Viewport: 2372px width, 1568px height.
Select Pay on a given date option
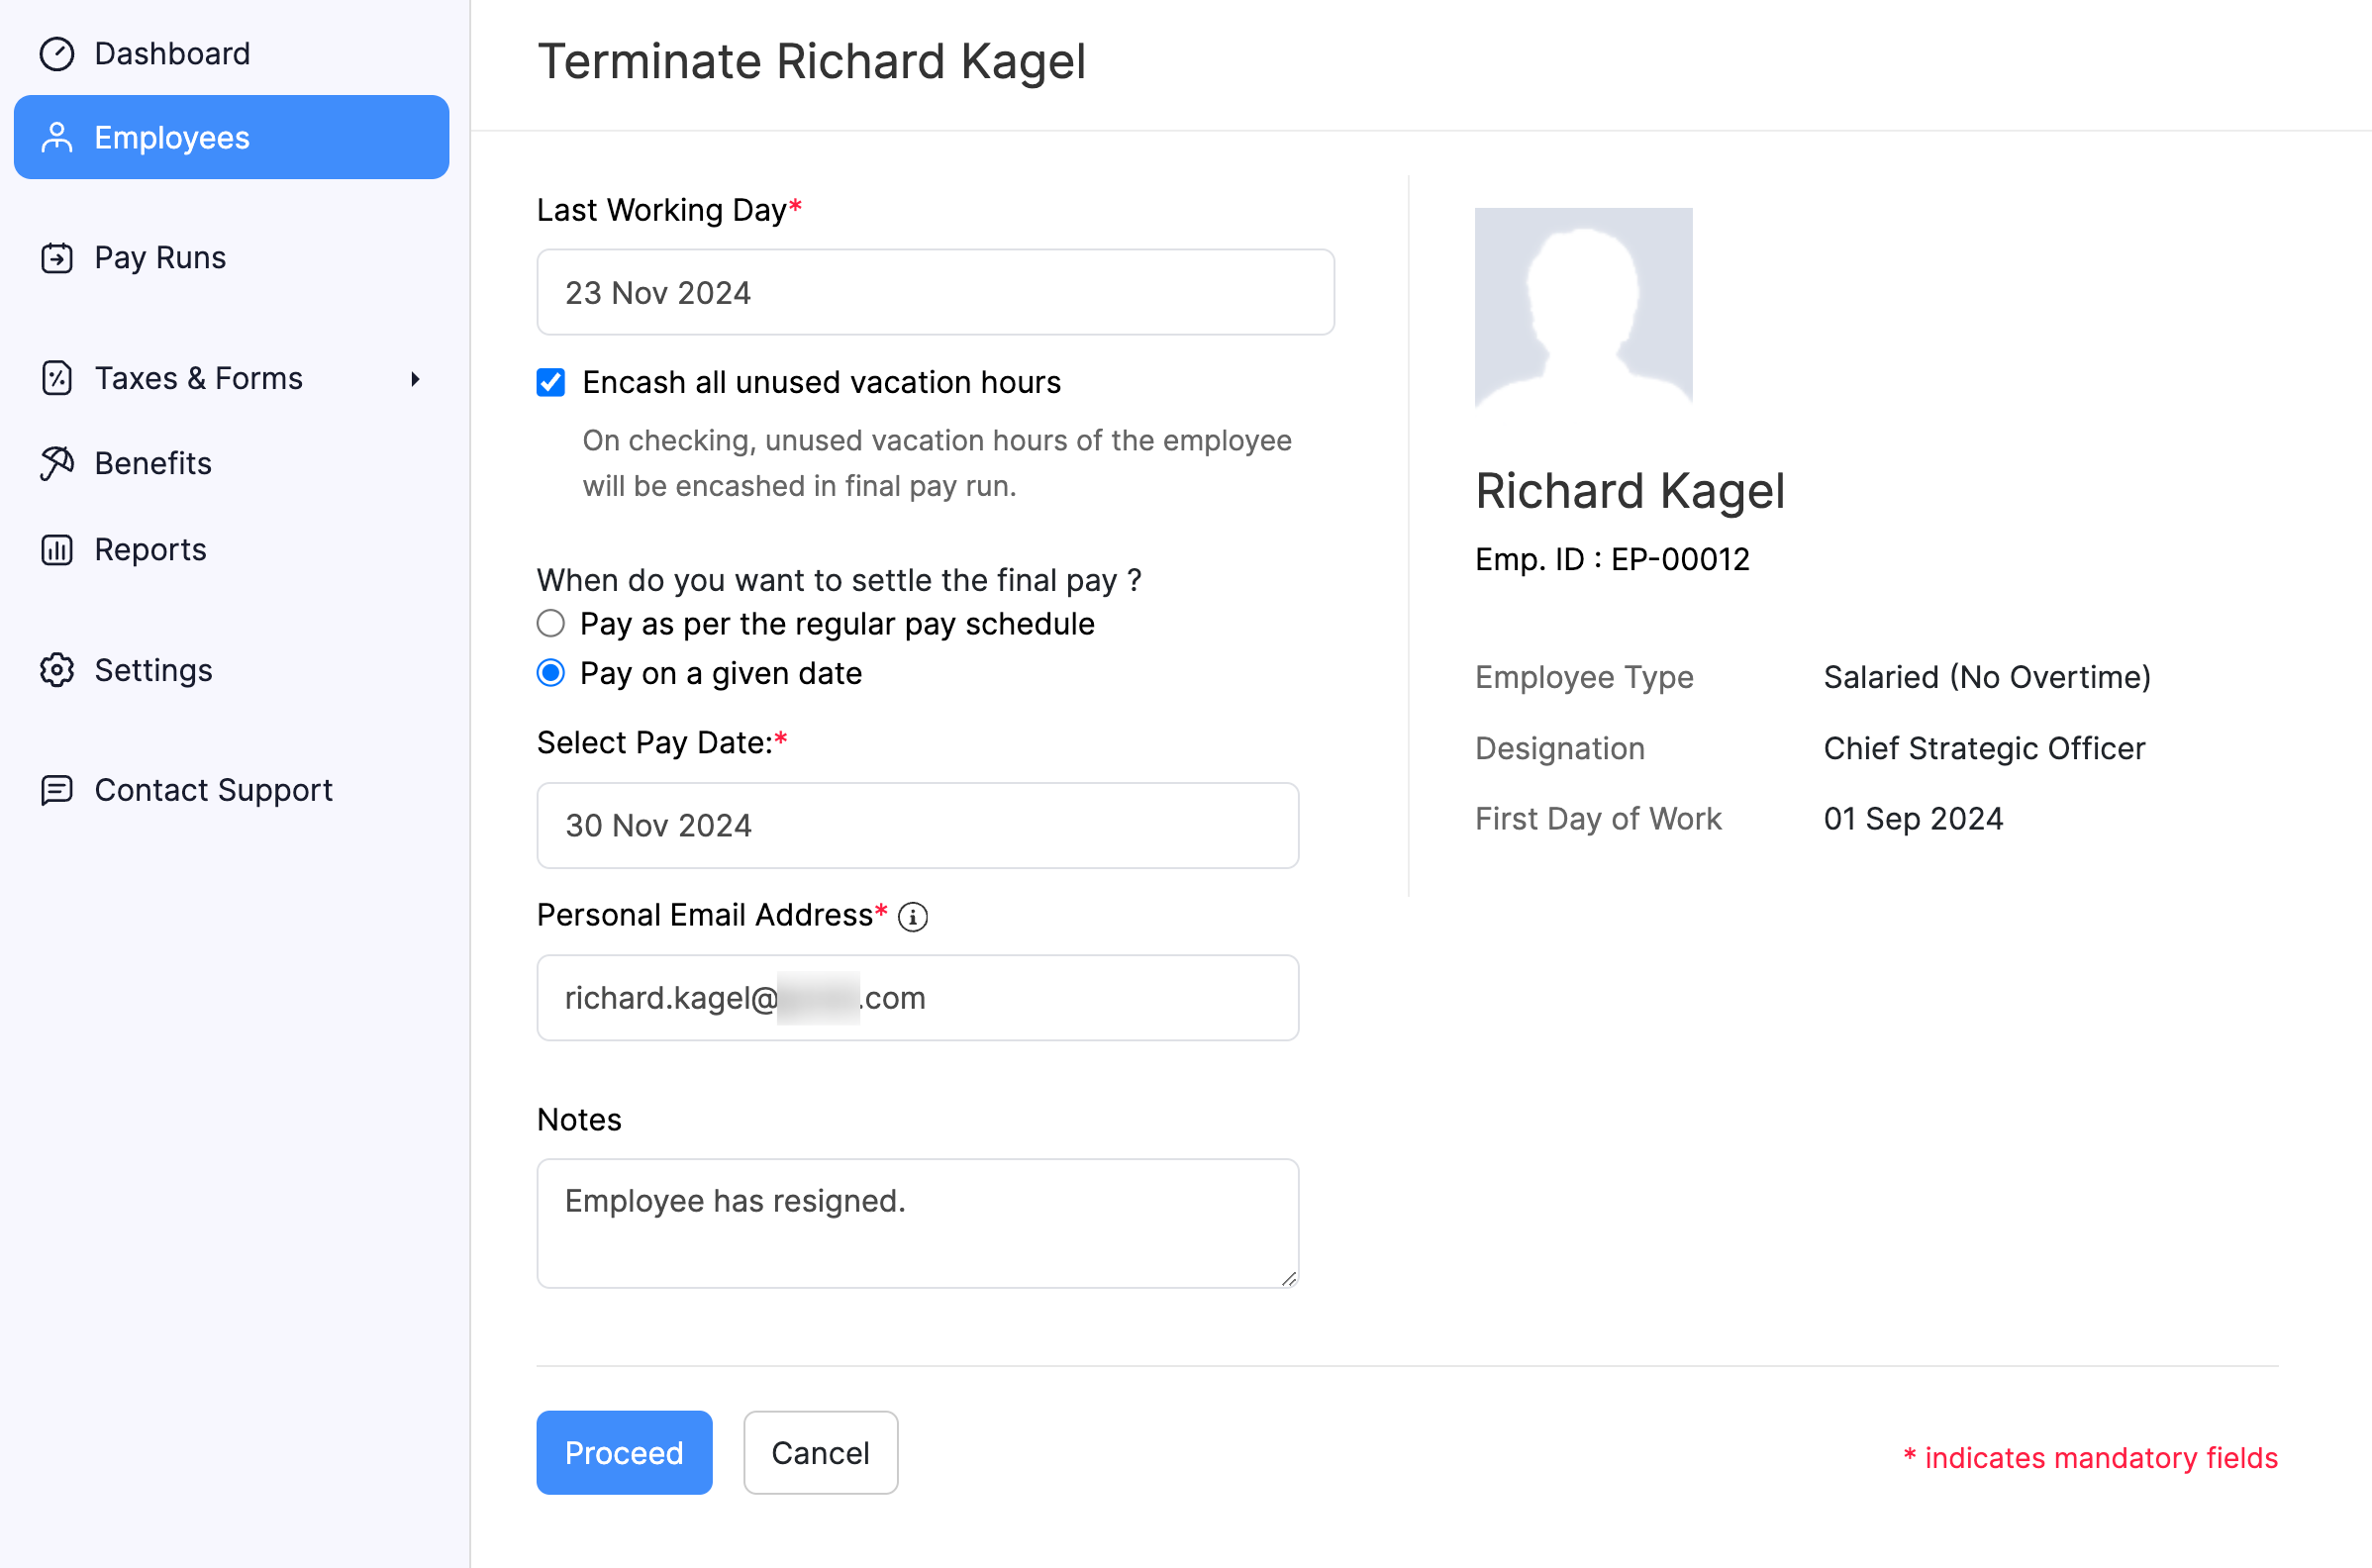click(x=552, y=672)
